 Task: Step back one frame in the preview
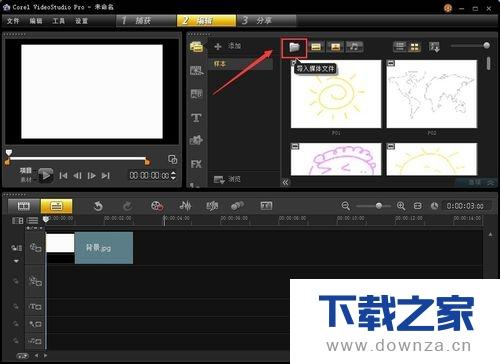point(77,176)
